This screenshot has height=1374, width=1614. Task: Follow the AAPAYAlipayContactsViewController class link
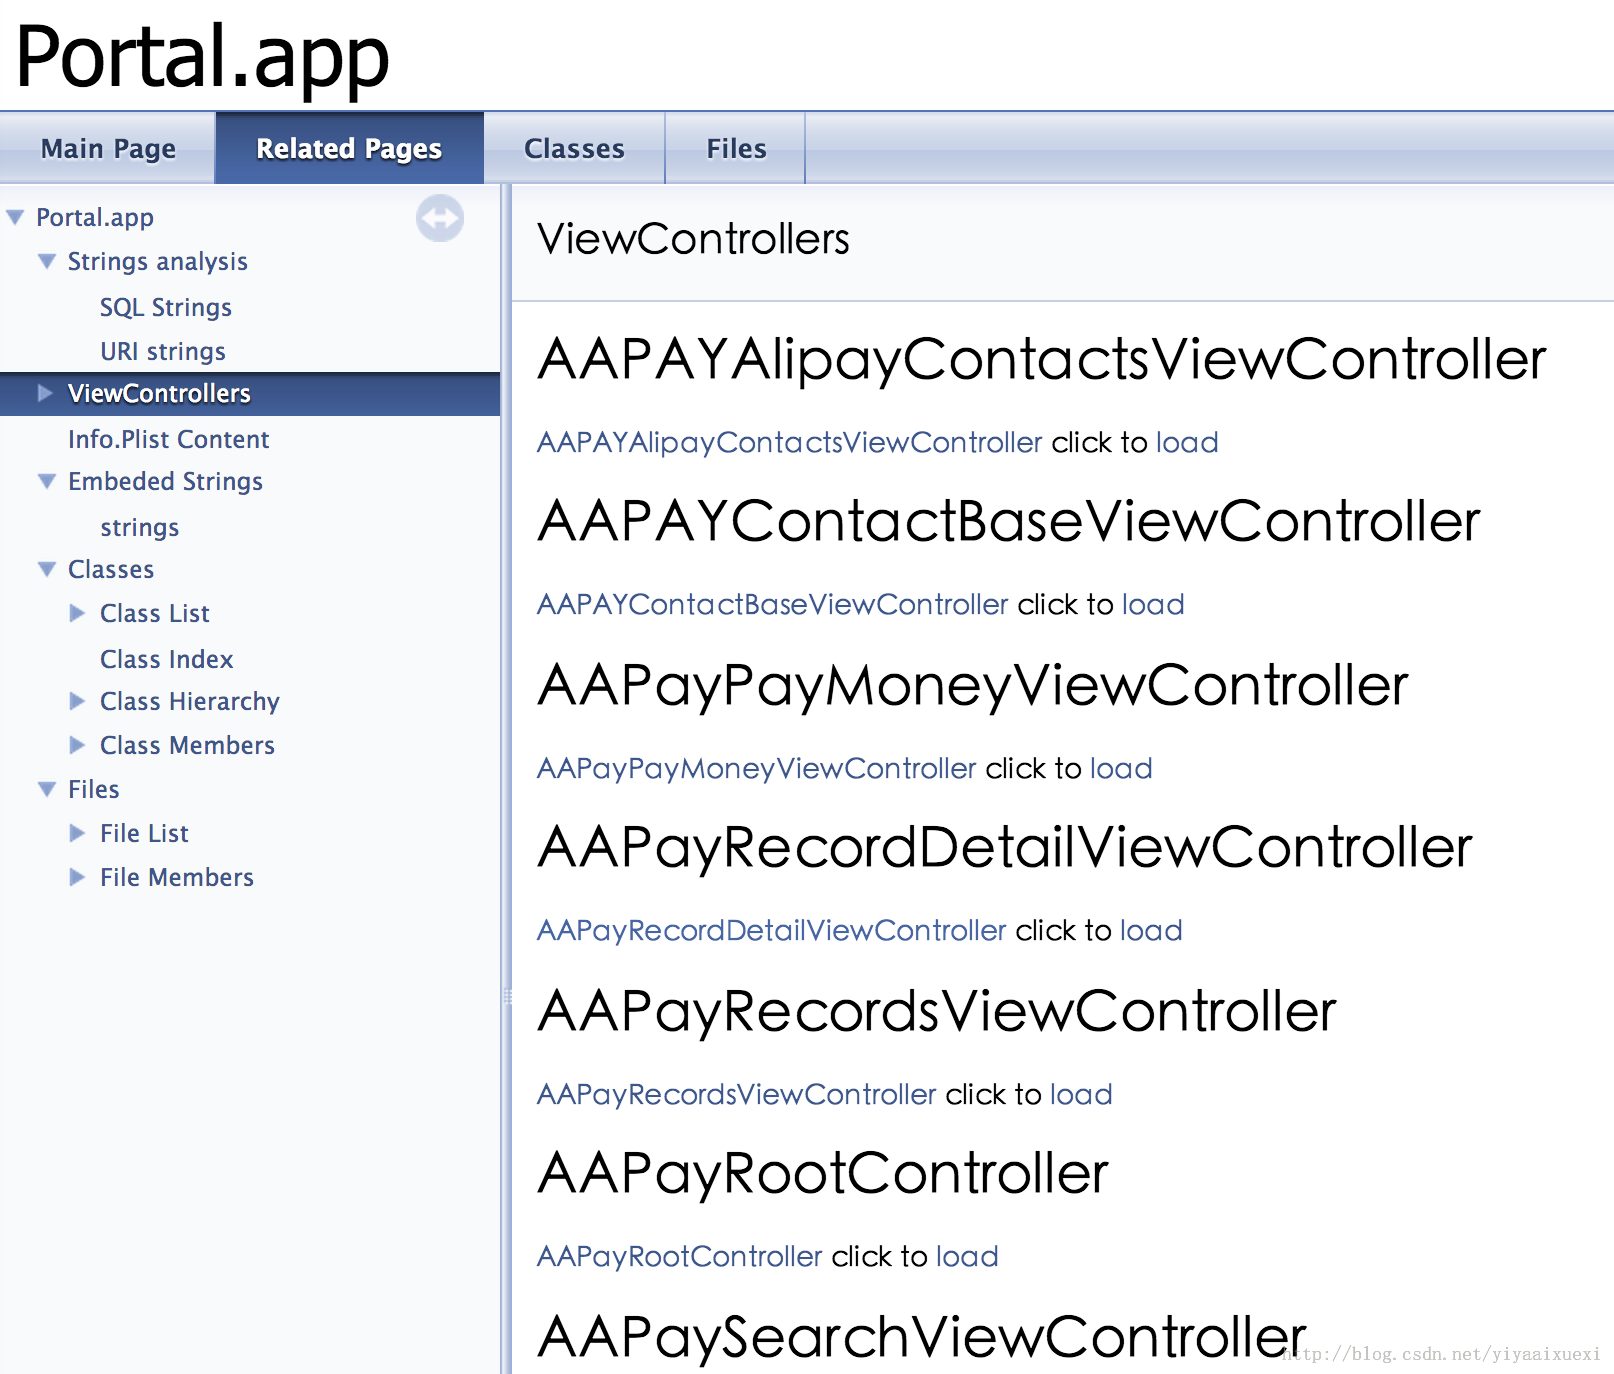click(x=790, y=442)
